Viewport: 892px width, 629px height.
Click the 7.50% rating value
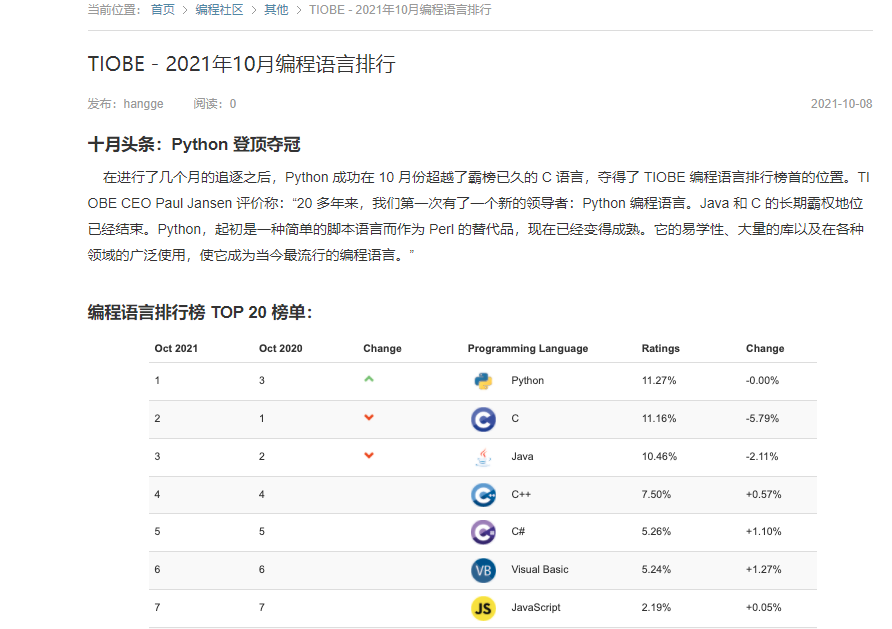click(x=656, y=494)
